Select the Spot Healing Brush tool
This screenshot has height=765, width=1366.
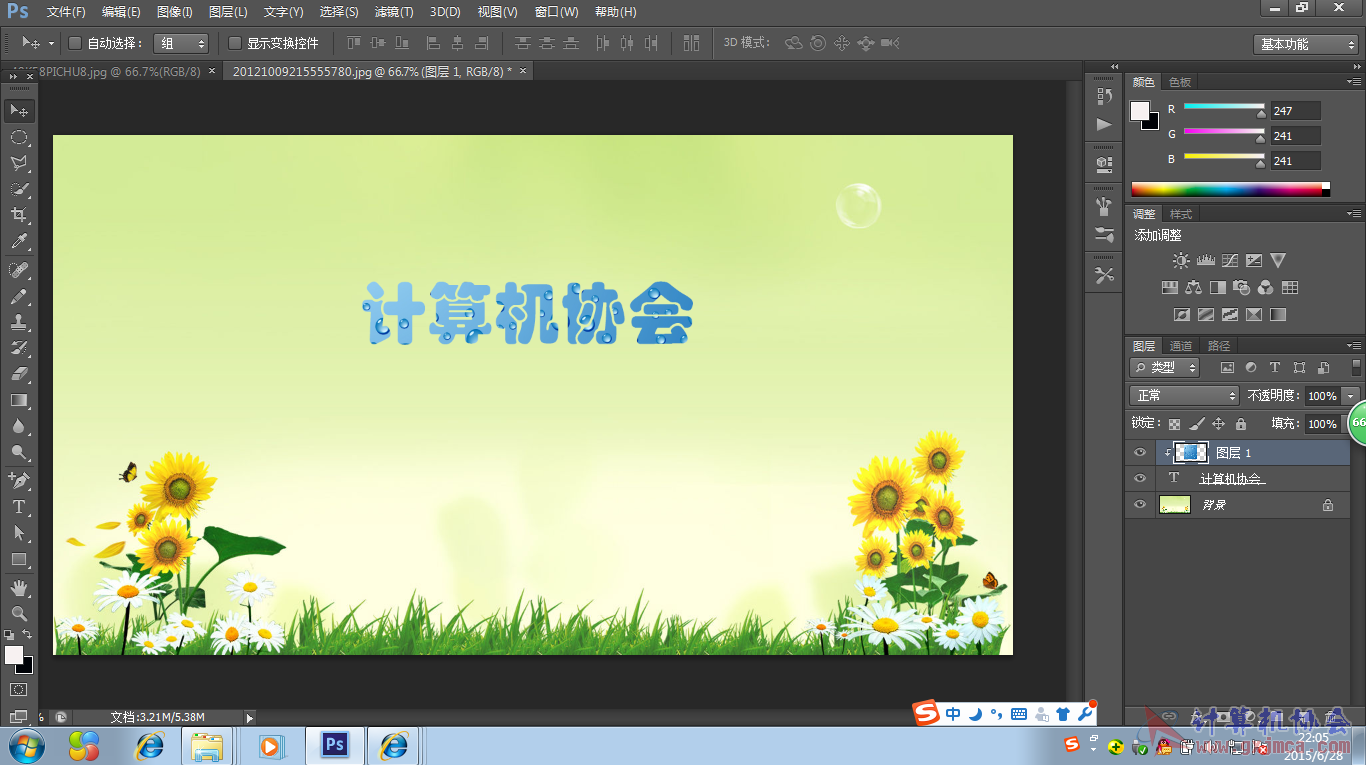(19, 270)
